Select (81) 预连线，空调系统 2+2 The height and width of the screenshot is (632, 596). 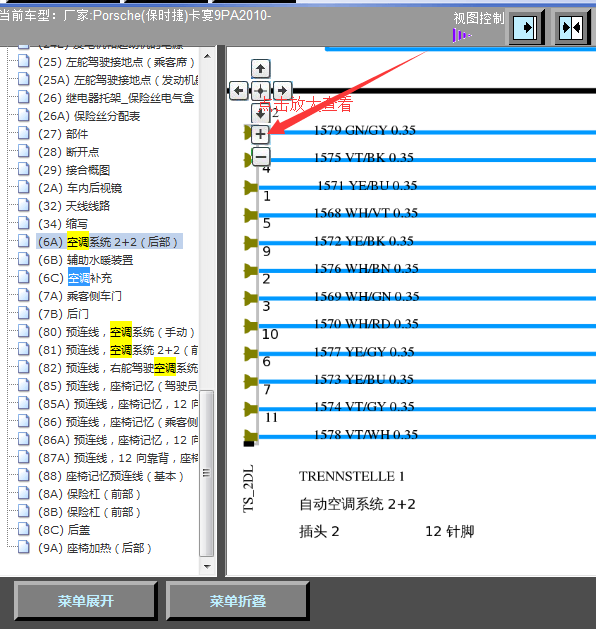pyautogui.click(x=118, y=350)
